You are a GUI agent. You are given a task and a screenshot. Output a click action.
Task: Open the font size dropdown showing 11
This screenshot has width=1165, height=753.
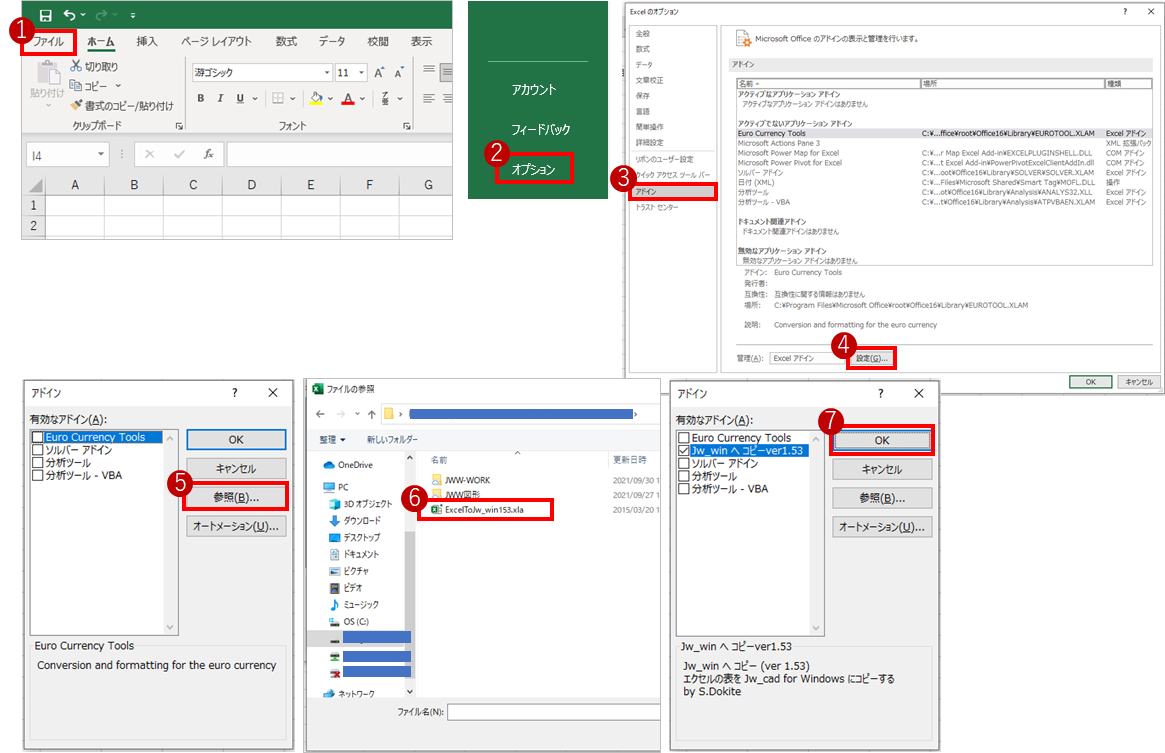362,72
